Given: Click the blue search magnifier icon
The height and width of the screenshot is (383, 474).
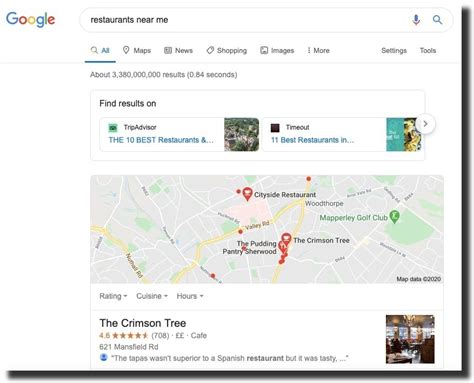Looking at the screenshot, I should point(437,20).
